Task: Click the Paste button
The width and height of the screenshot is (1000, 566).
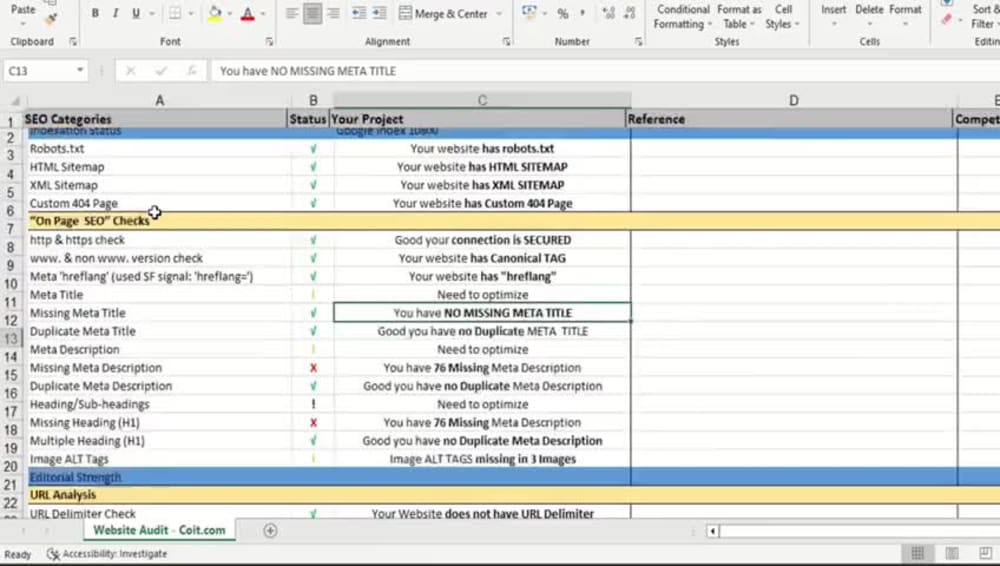Action: coord(23,10)
